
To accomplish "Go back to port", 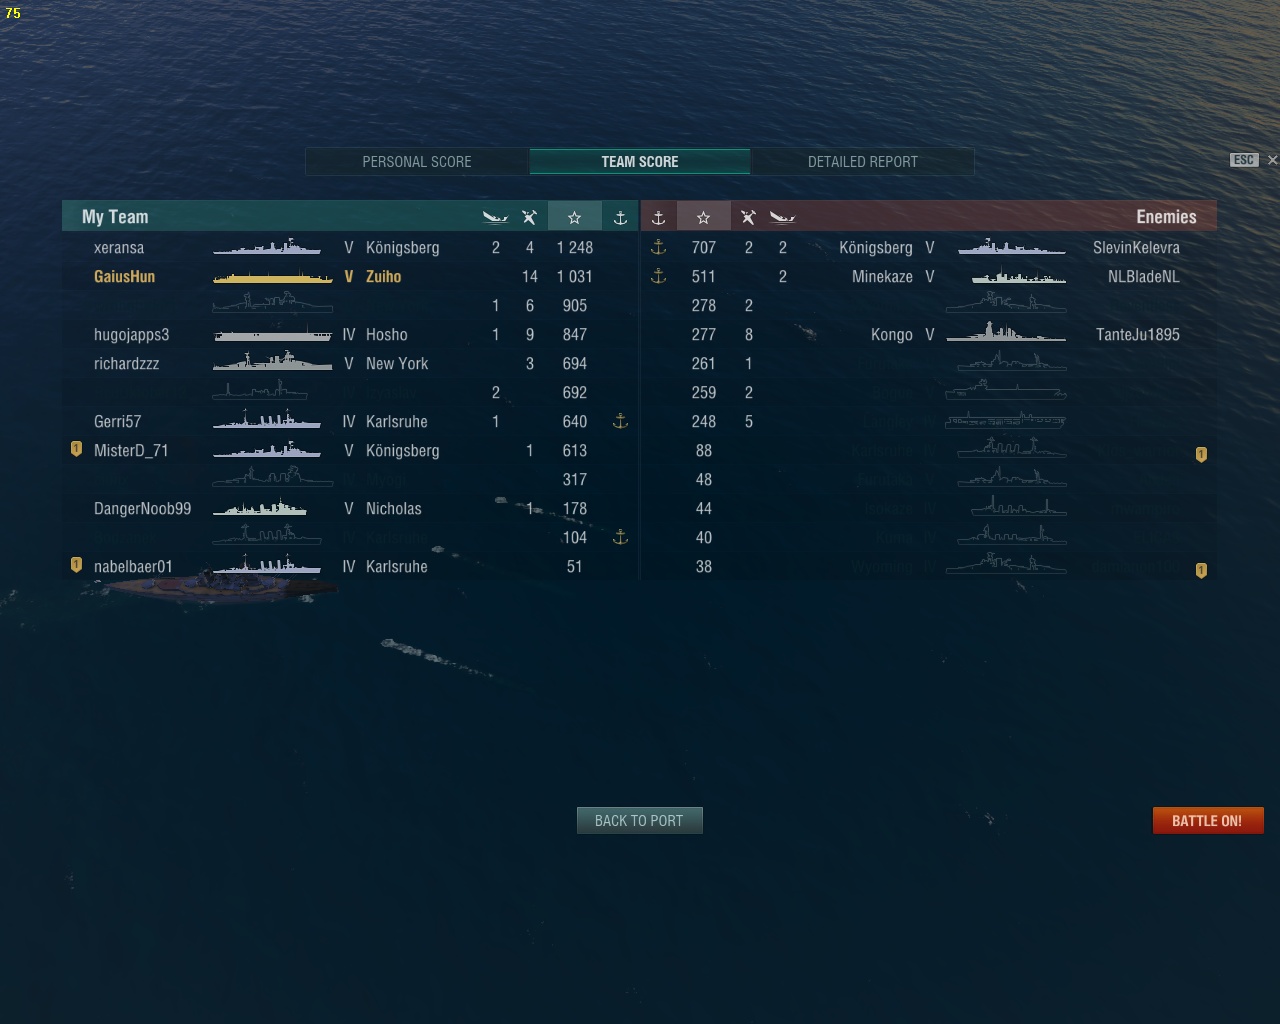I will click(x=640, y=820).
